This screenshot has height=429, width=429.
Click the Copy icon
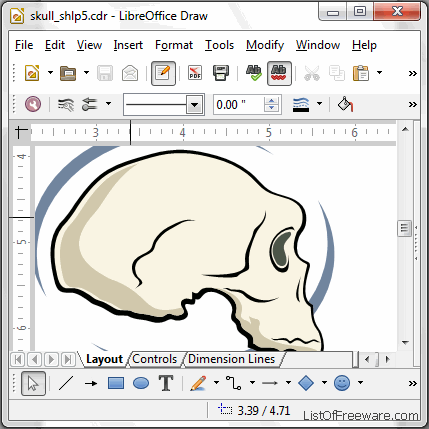click(337, 73)
